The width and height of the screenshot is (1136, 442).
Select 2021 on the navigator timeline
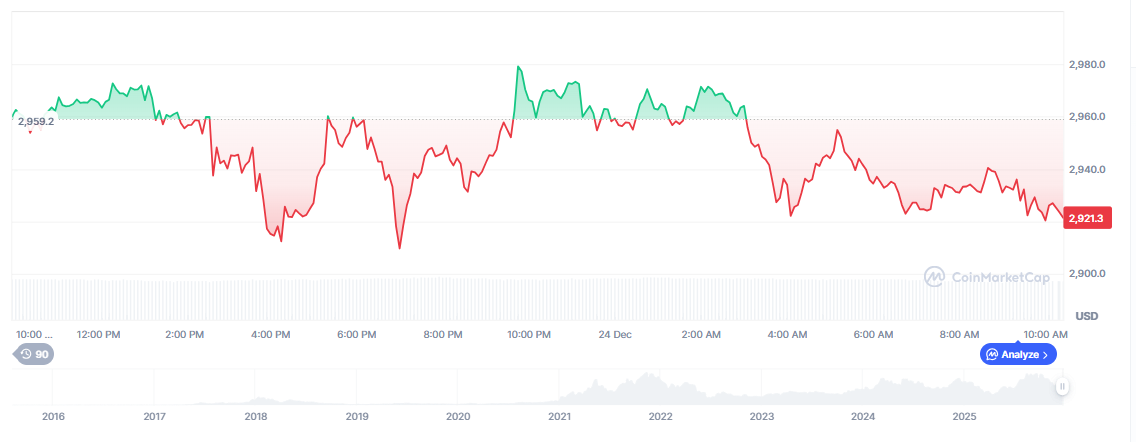(560, 415)
